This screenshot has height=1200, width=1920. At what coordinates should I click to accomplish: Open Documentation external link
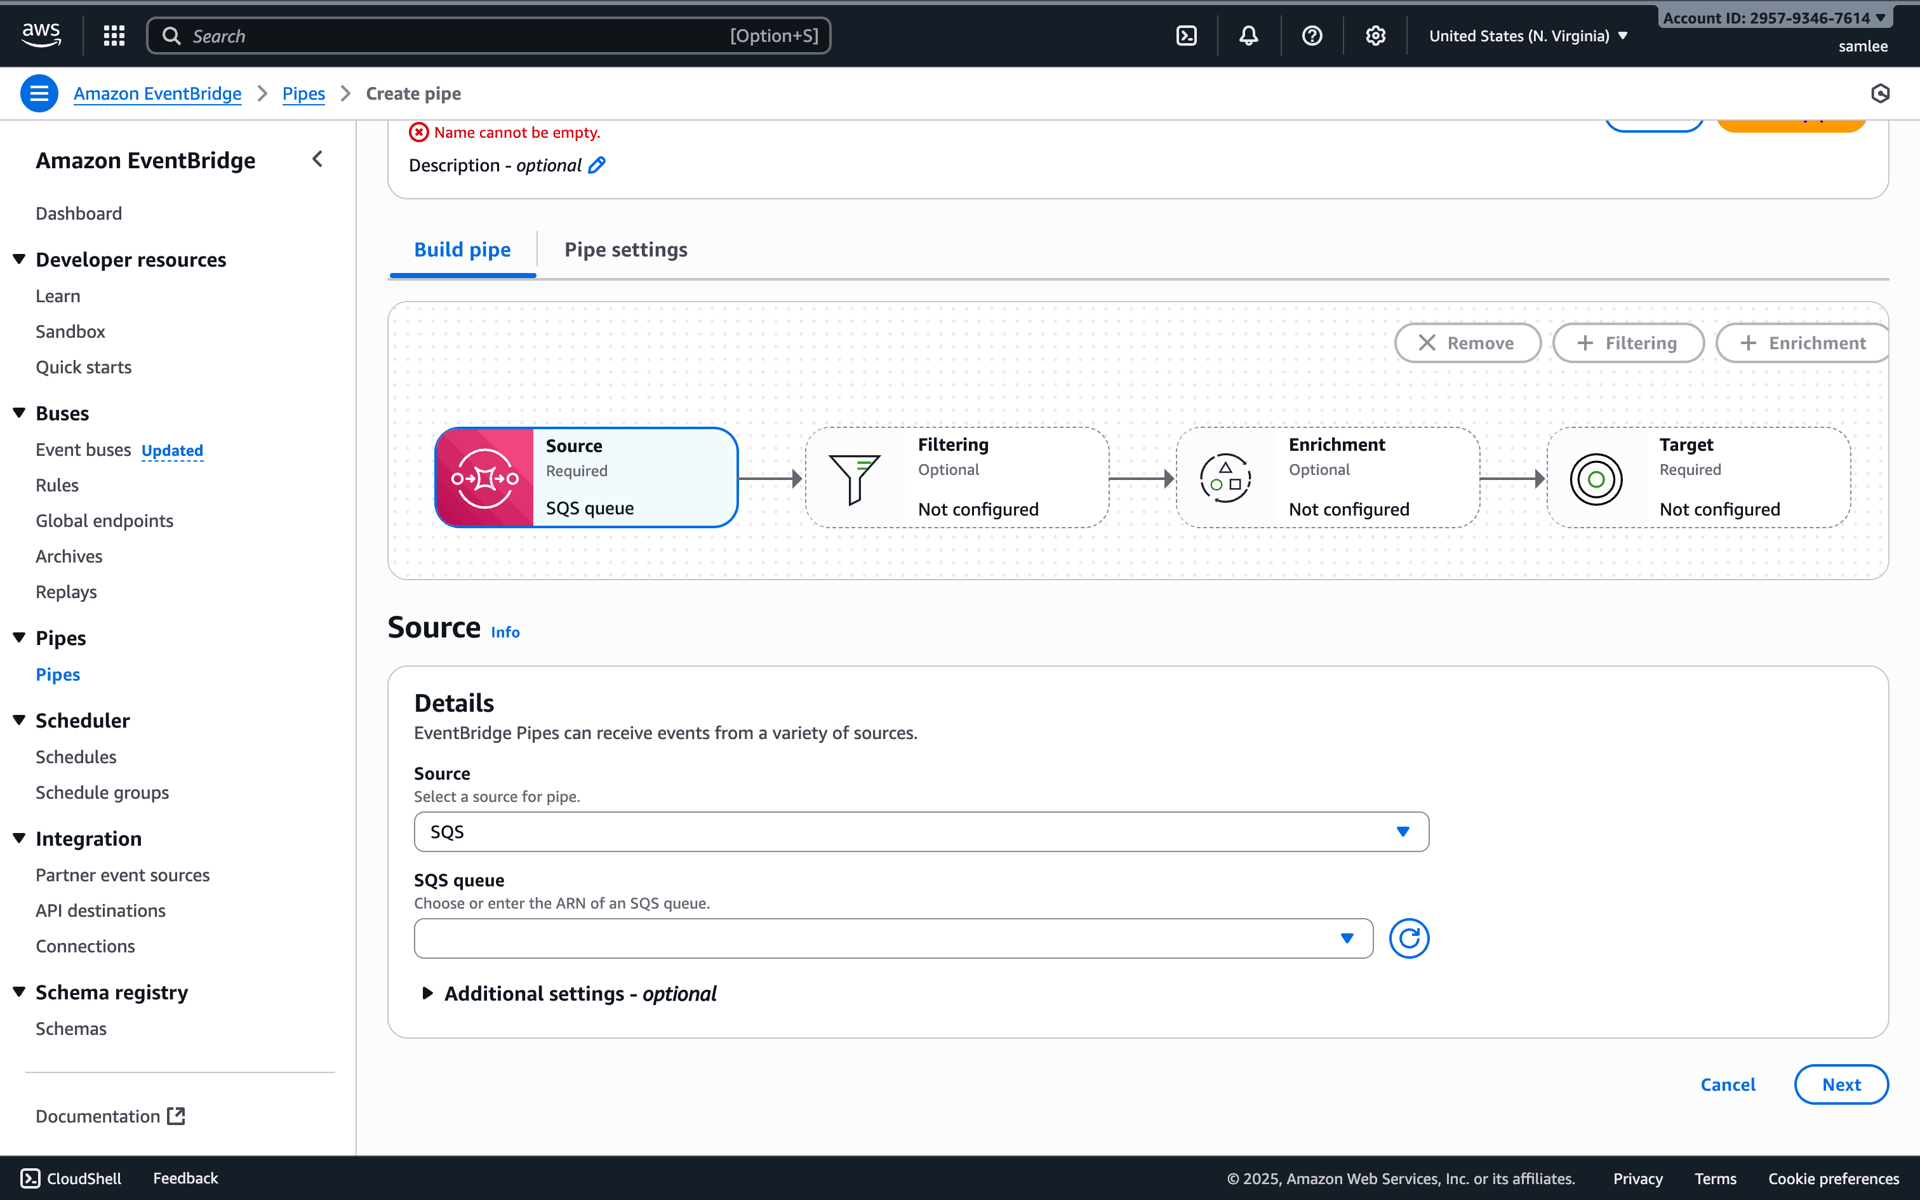[110, 1116]
